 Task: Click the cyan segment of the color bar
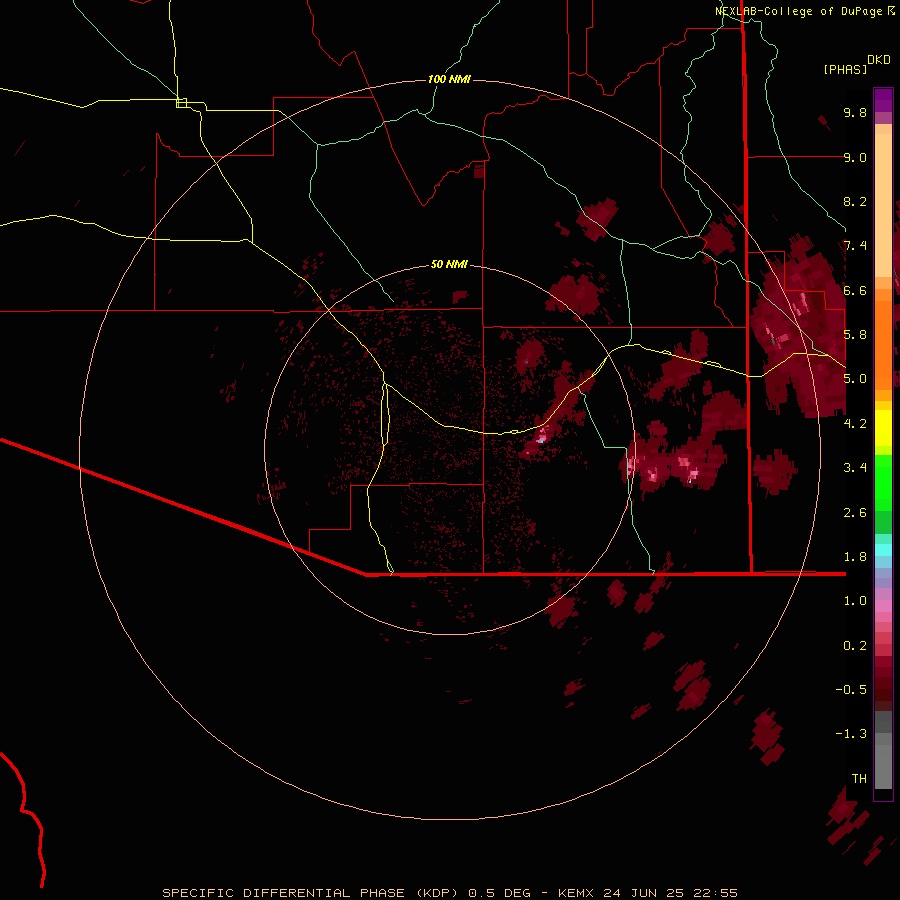(x=883, y=550)
